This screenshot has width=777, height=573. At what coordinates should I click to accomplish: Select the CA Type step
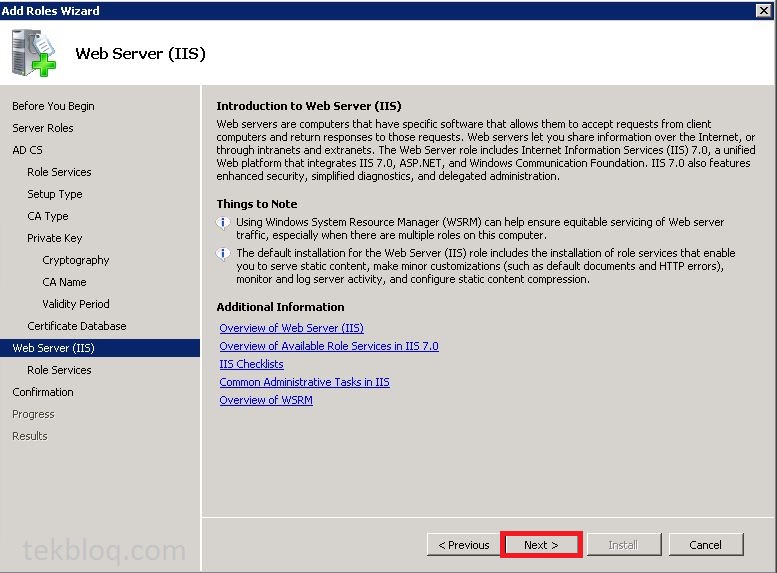click(48, 216)
